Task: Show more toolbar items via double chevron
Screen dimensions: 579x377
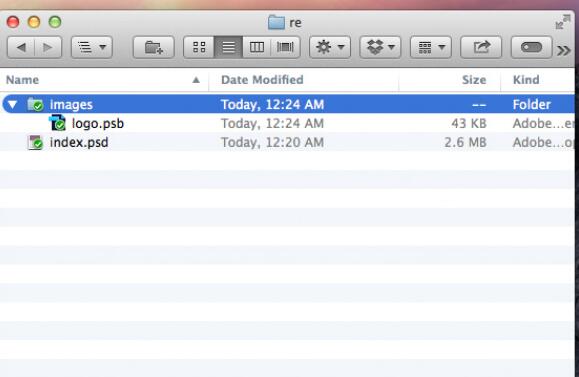Action: click(563, 50)
